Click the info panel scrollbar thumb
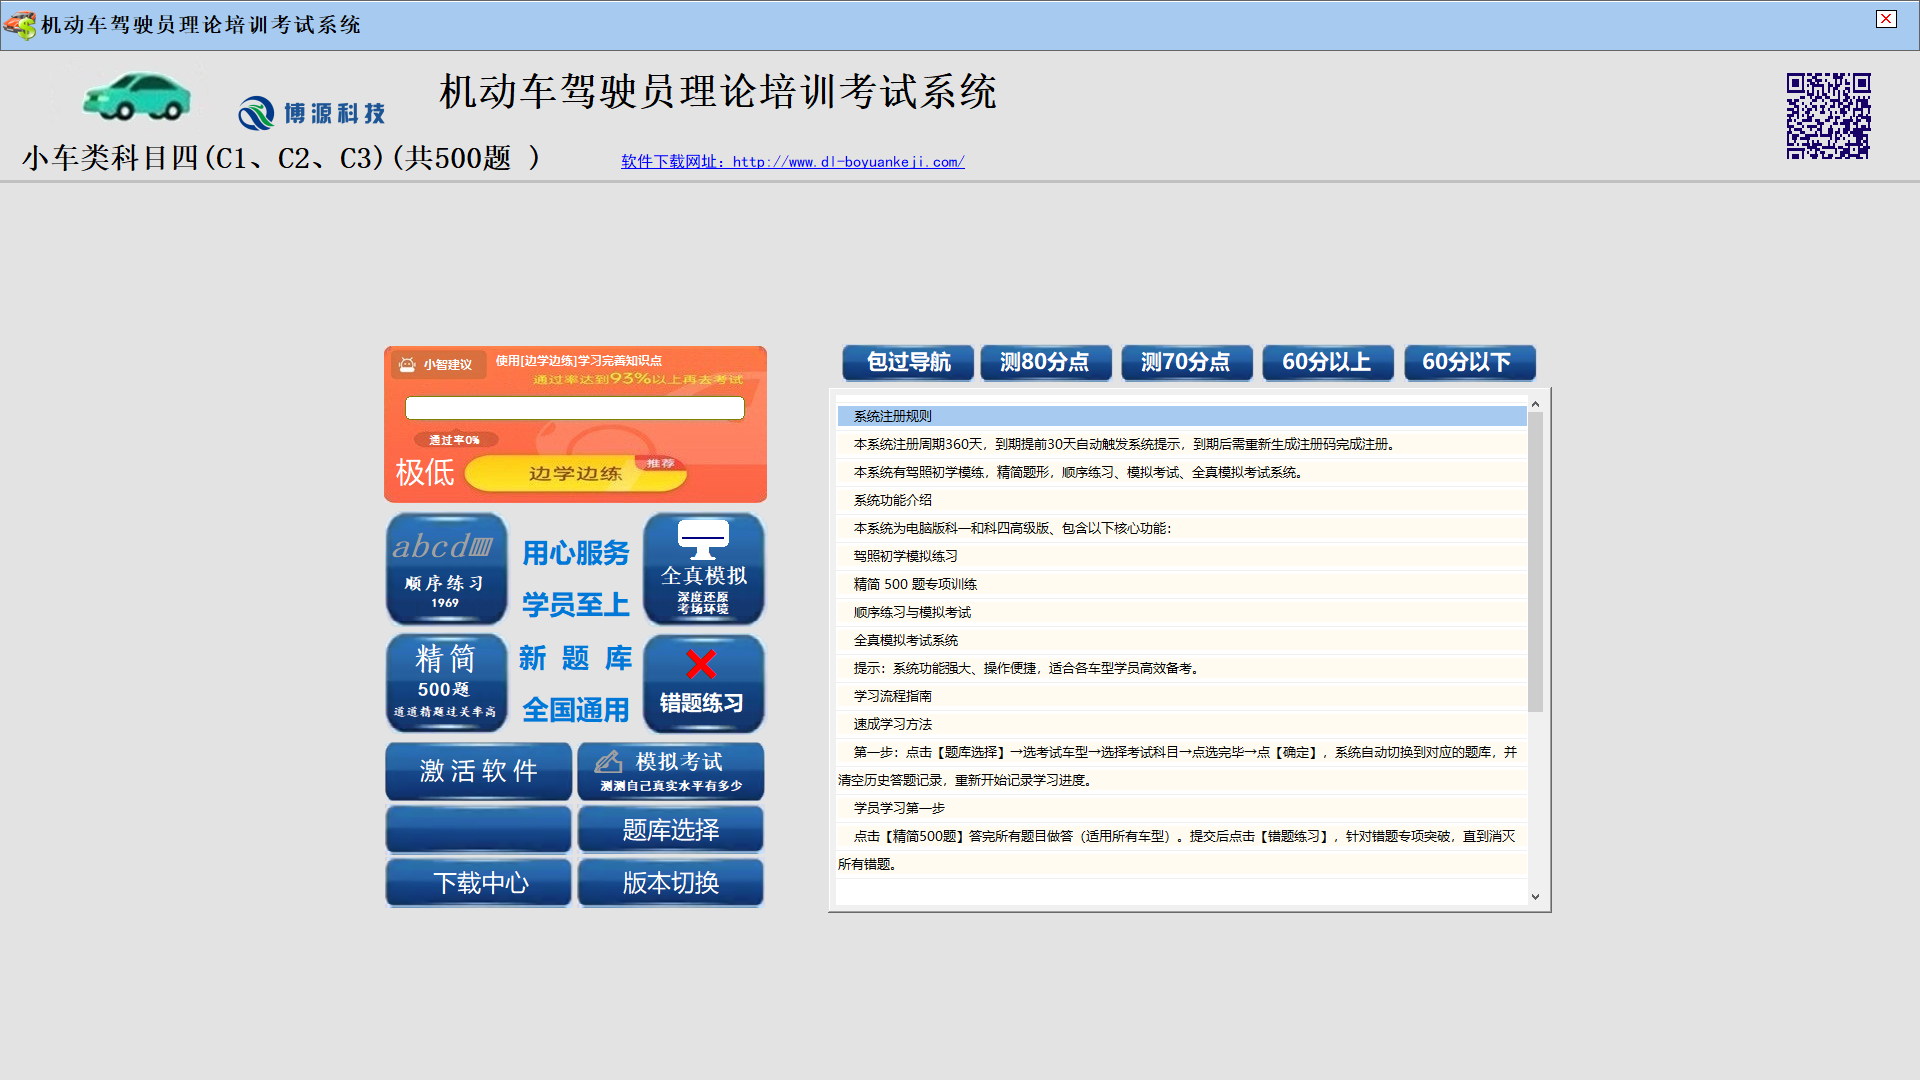This screenshot has height=1080, width=1920. point(1535,562)
